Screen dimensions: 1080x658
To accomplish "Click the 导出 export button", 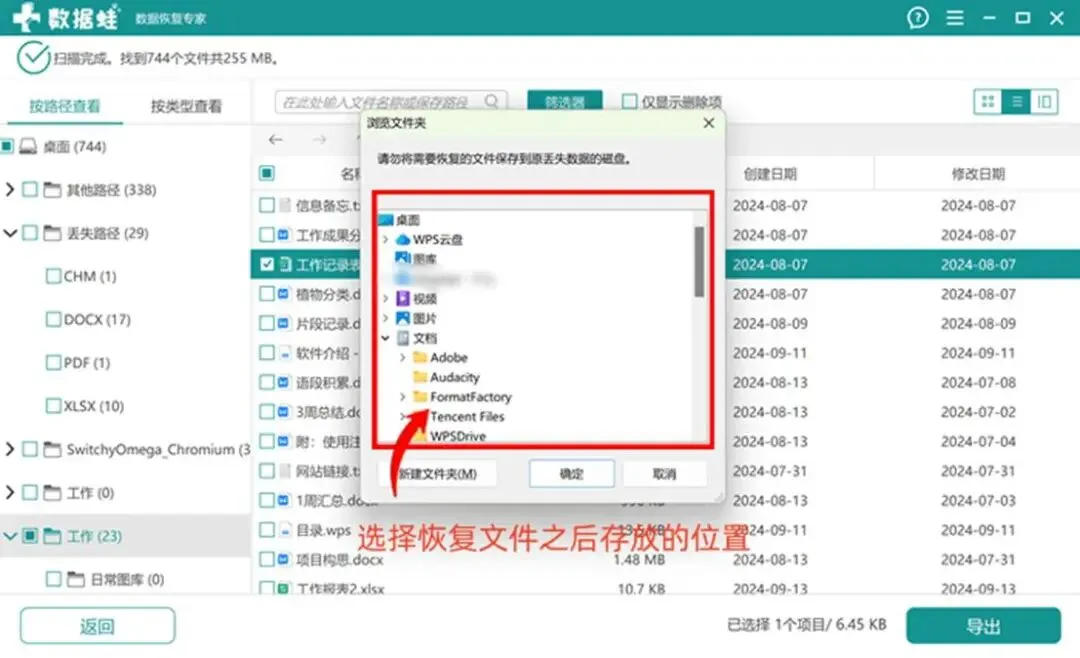I will tap(983, 626).
